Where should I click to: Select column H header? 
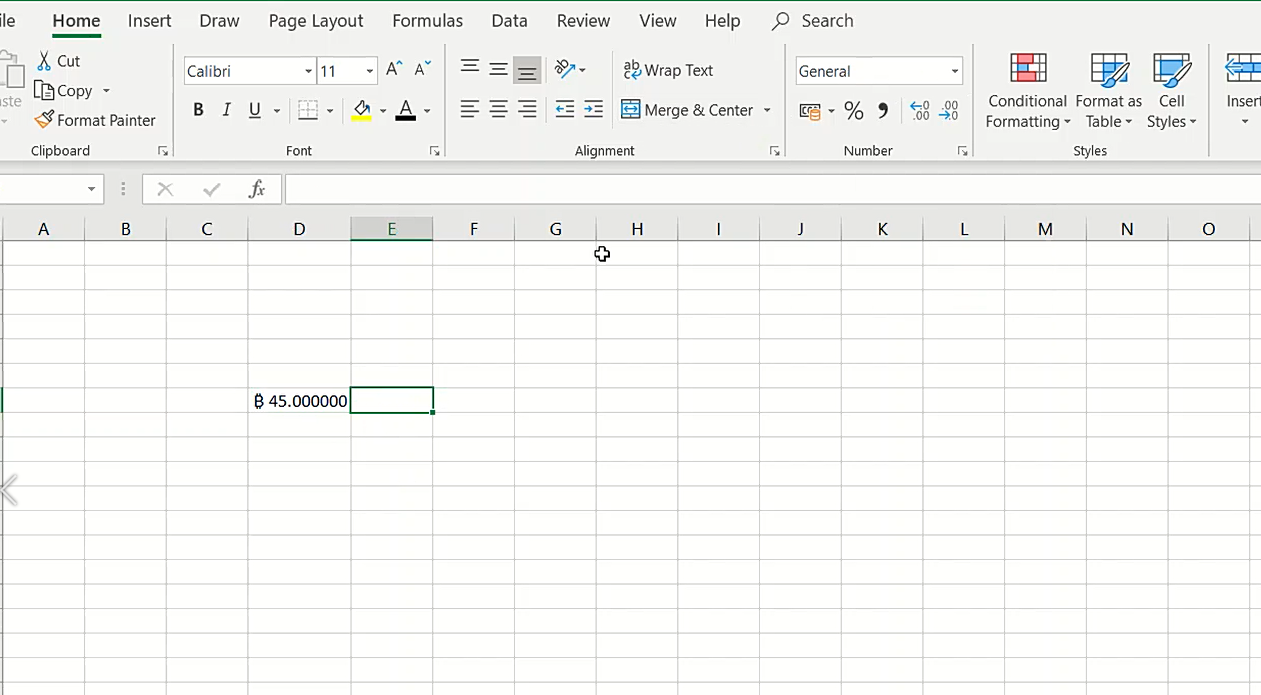coord(637,229)
